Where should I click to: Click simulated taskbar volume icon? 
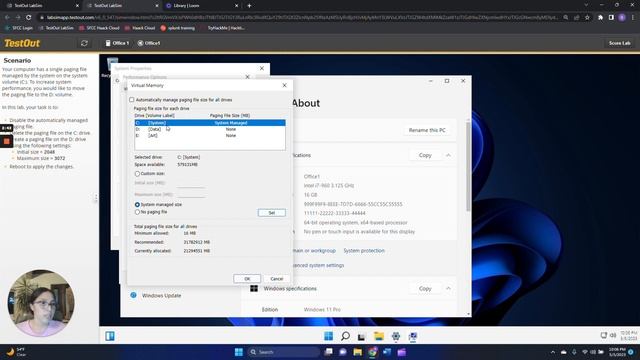pos(613,335)
